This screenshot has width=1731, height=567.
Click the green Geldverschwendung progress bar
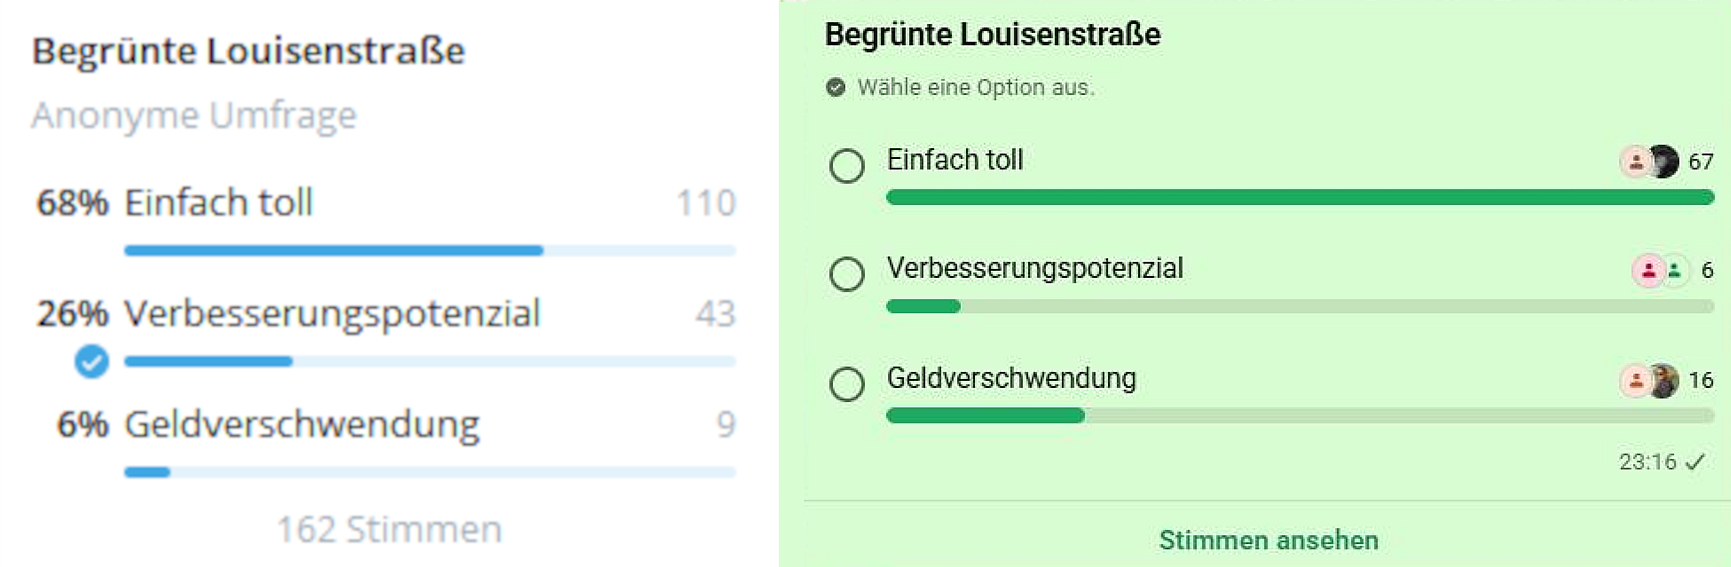tap(985, 415)
